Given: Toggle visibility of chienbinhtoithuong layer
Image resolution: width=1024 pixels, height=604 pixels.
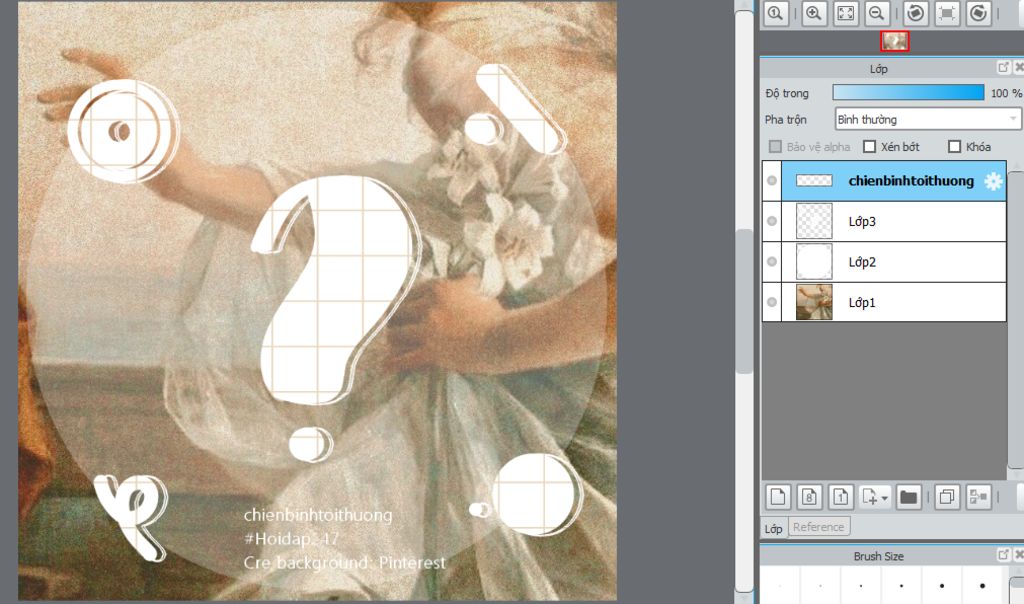Looking at the screenshot, I should tap(772, 180).
